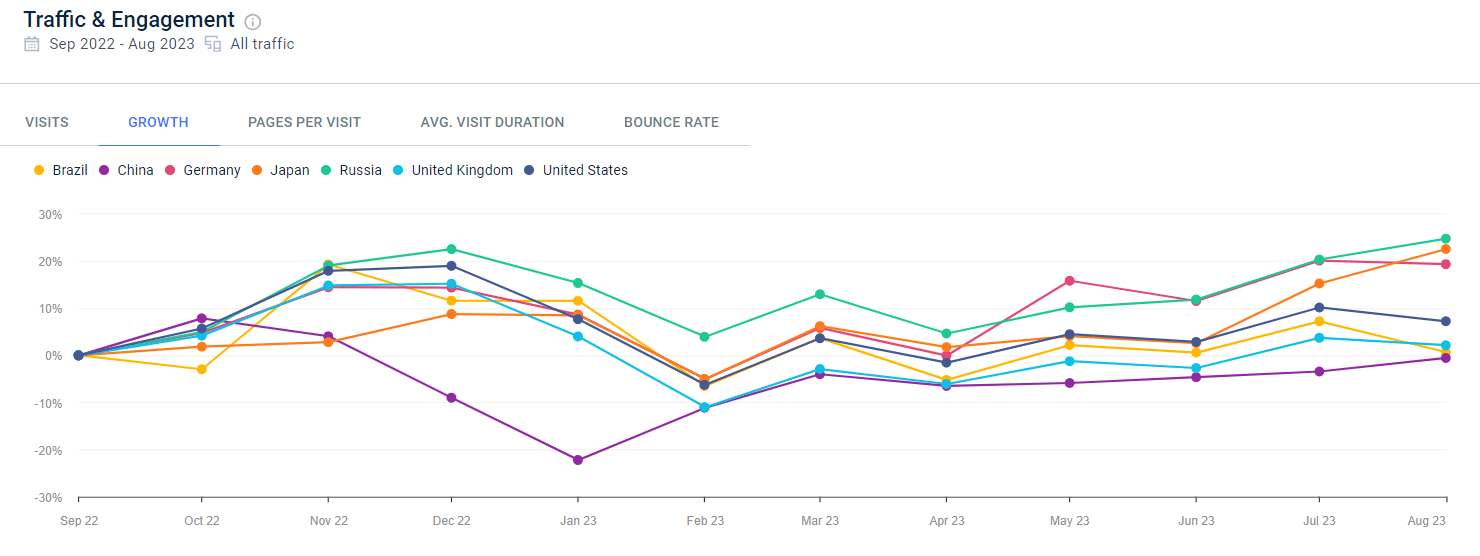Toggle China series in legend
Viewport: 1480px width, 556px height.
[126, 170]
